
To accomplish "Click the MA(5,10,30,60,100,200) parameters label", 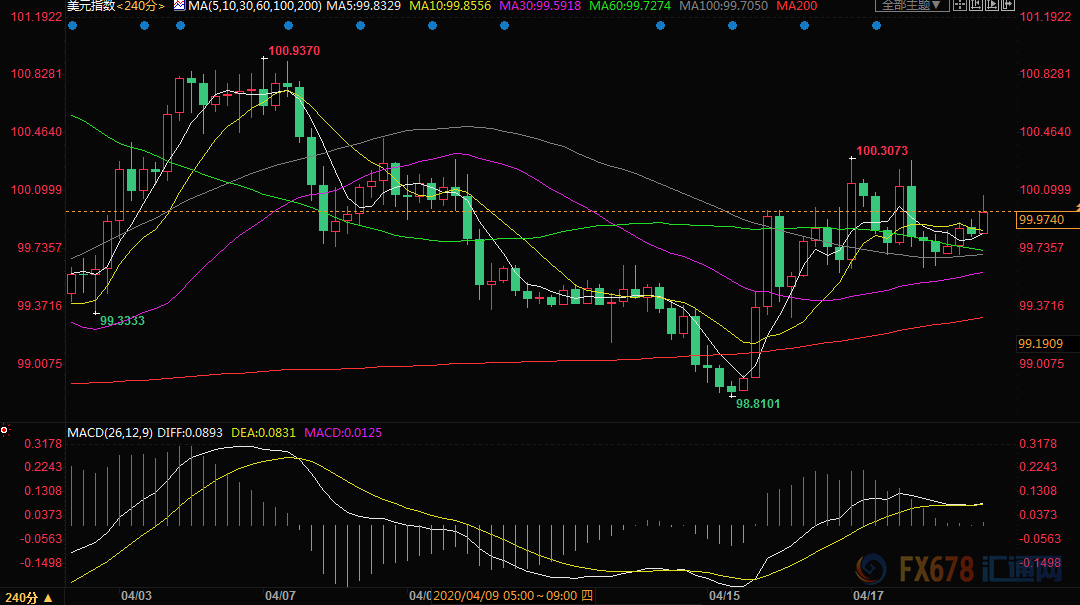I will 256,6.
